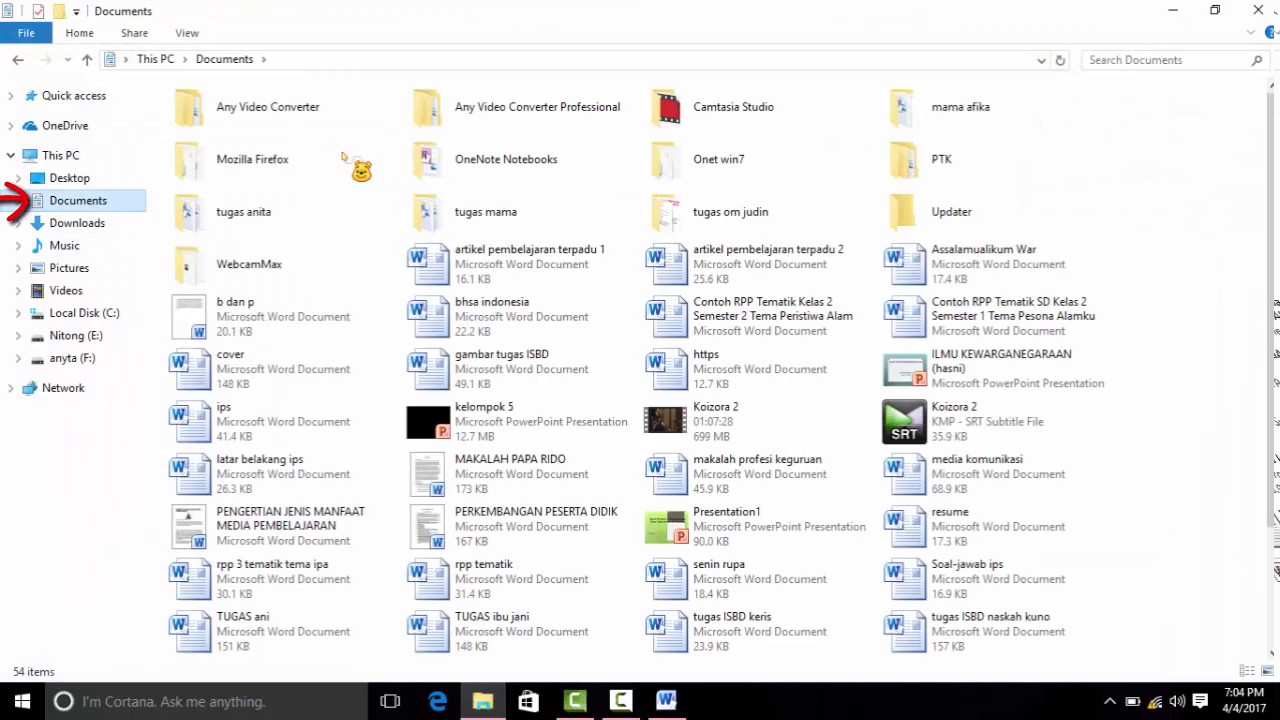Open the Home ribbon tab

click(79, 33)
